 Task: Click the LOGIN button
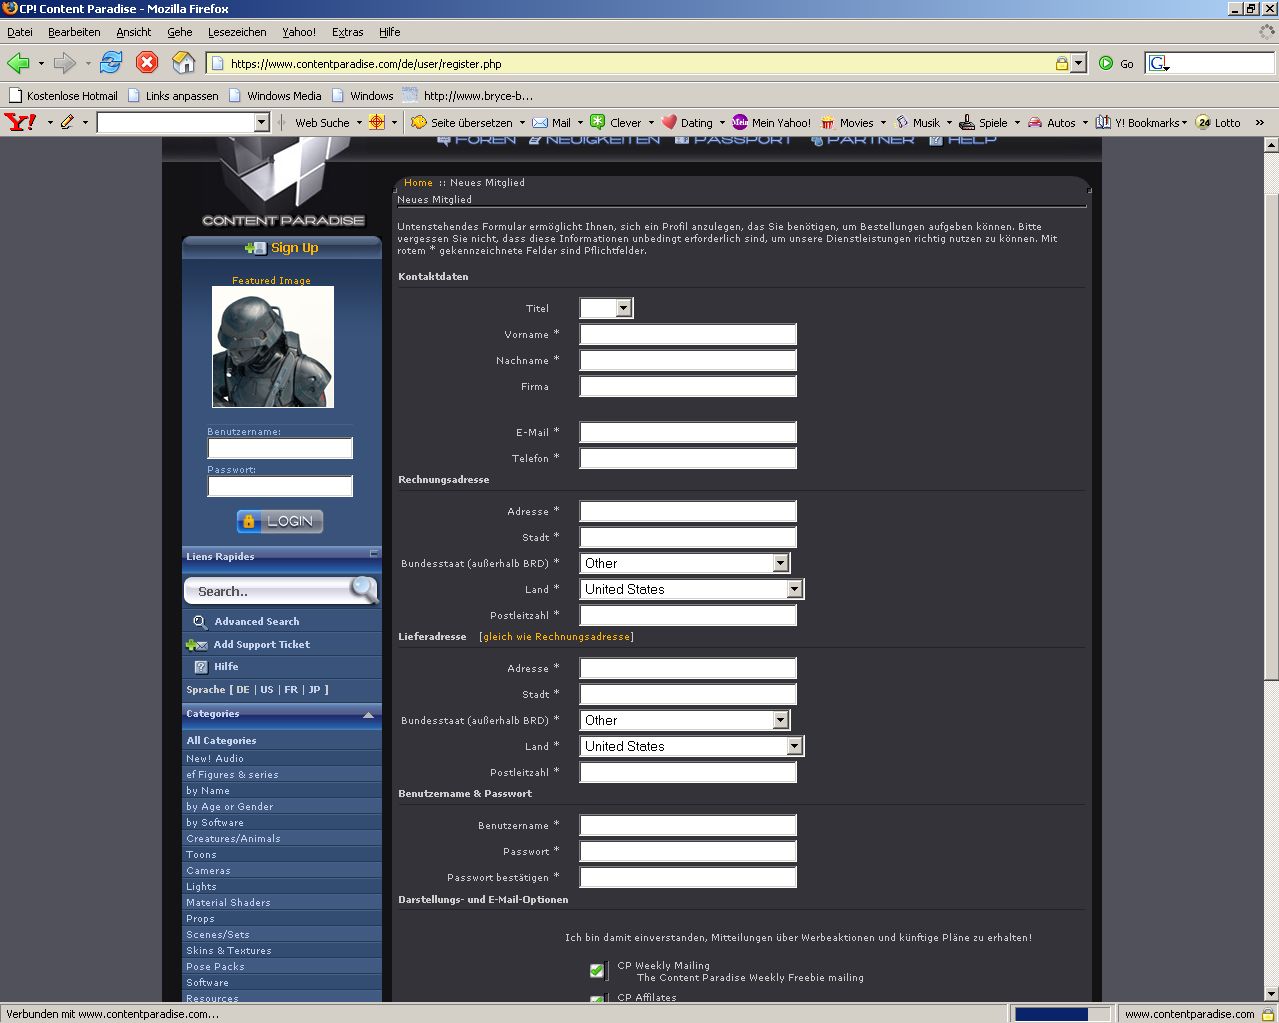tap(280, 521)
